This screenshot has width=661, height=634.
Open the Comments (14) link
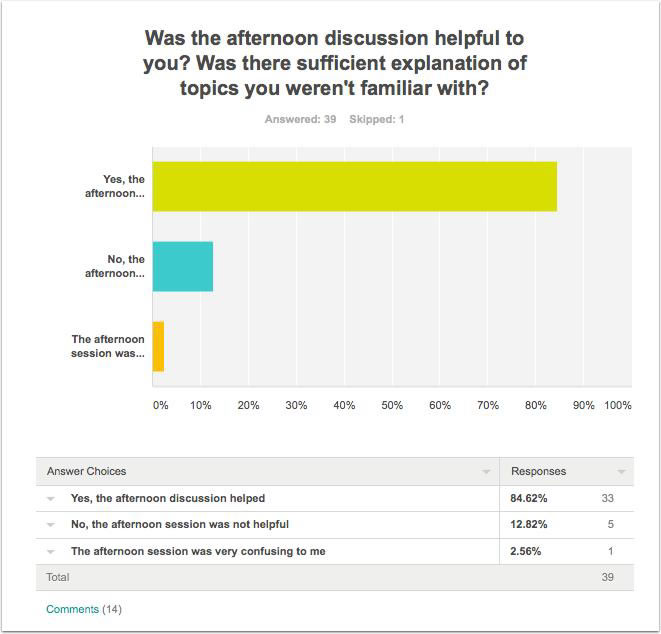(83, 609)
